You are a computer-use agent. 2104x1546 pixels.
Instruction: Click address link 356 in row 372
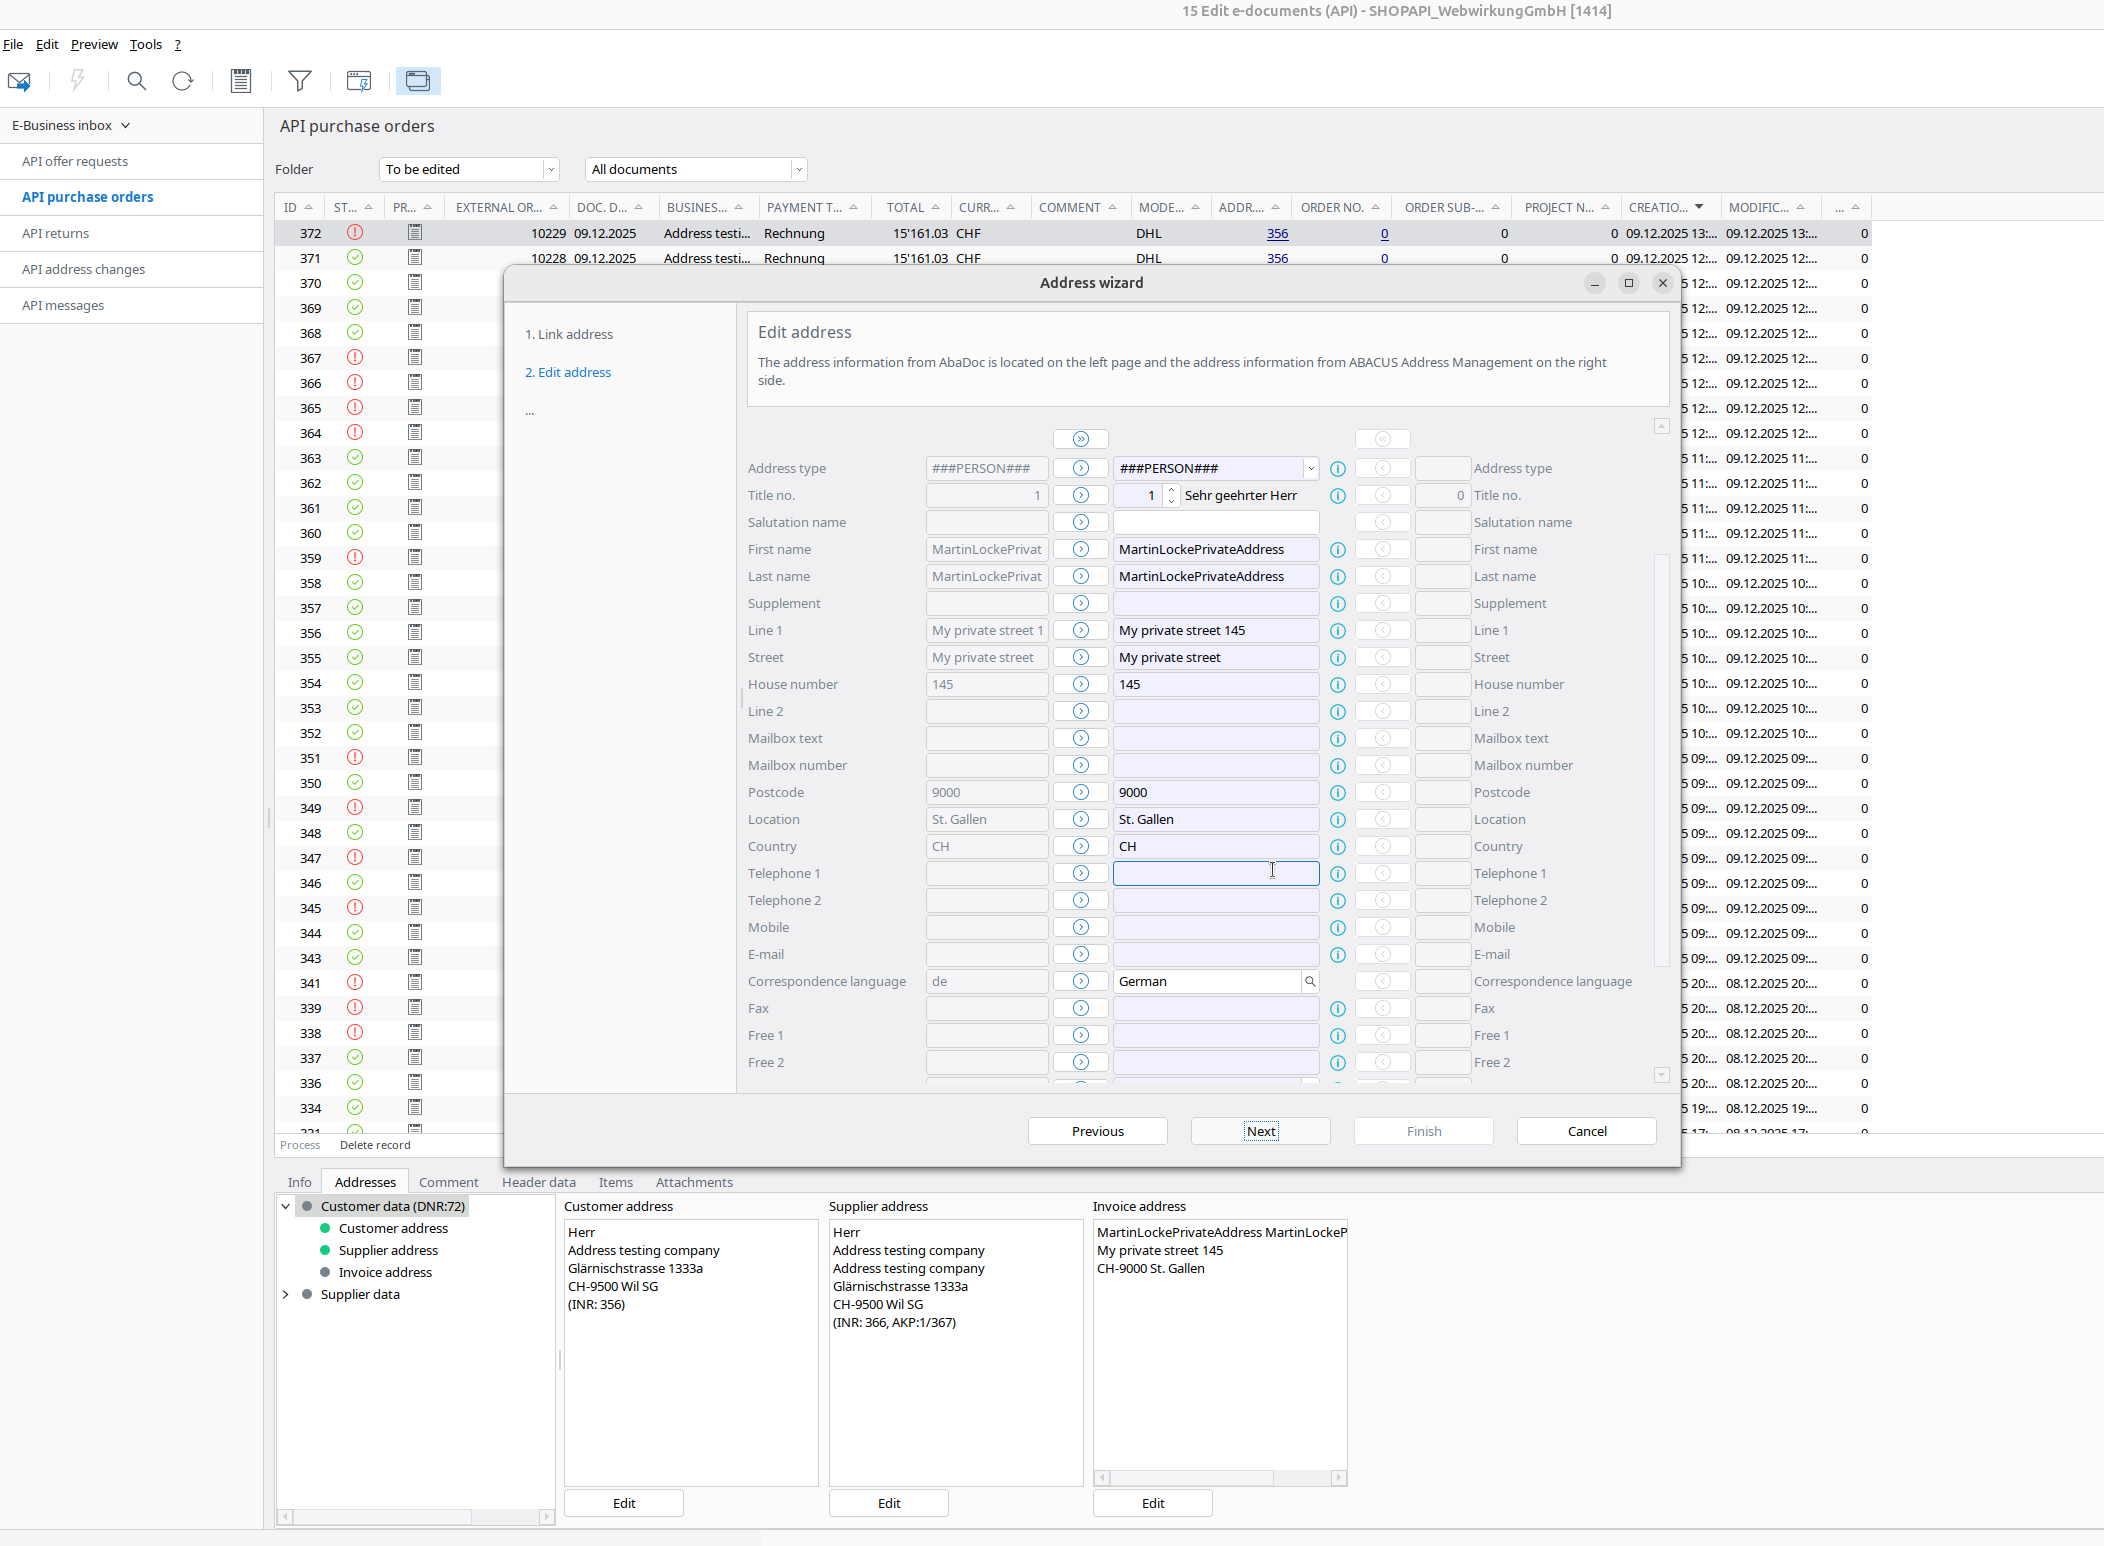tap(1277, 234)
